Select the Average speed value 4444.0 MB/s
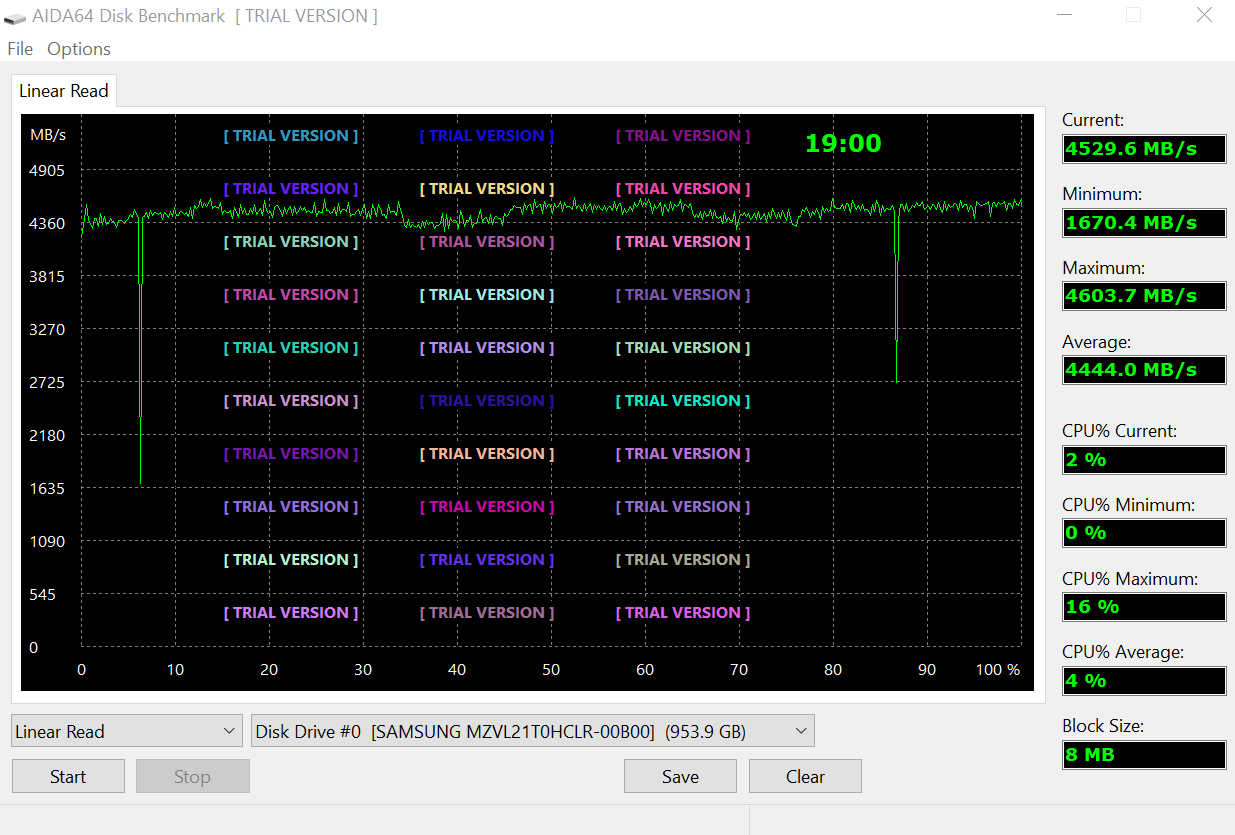The image size is (1235, 835). click(1144, 370)
